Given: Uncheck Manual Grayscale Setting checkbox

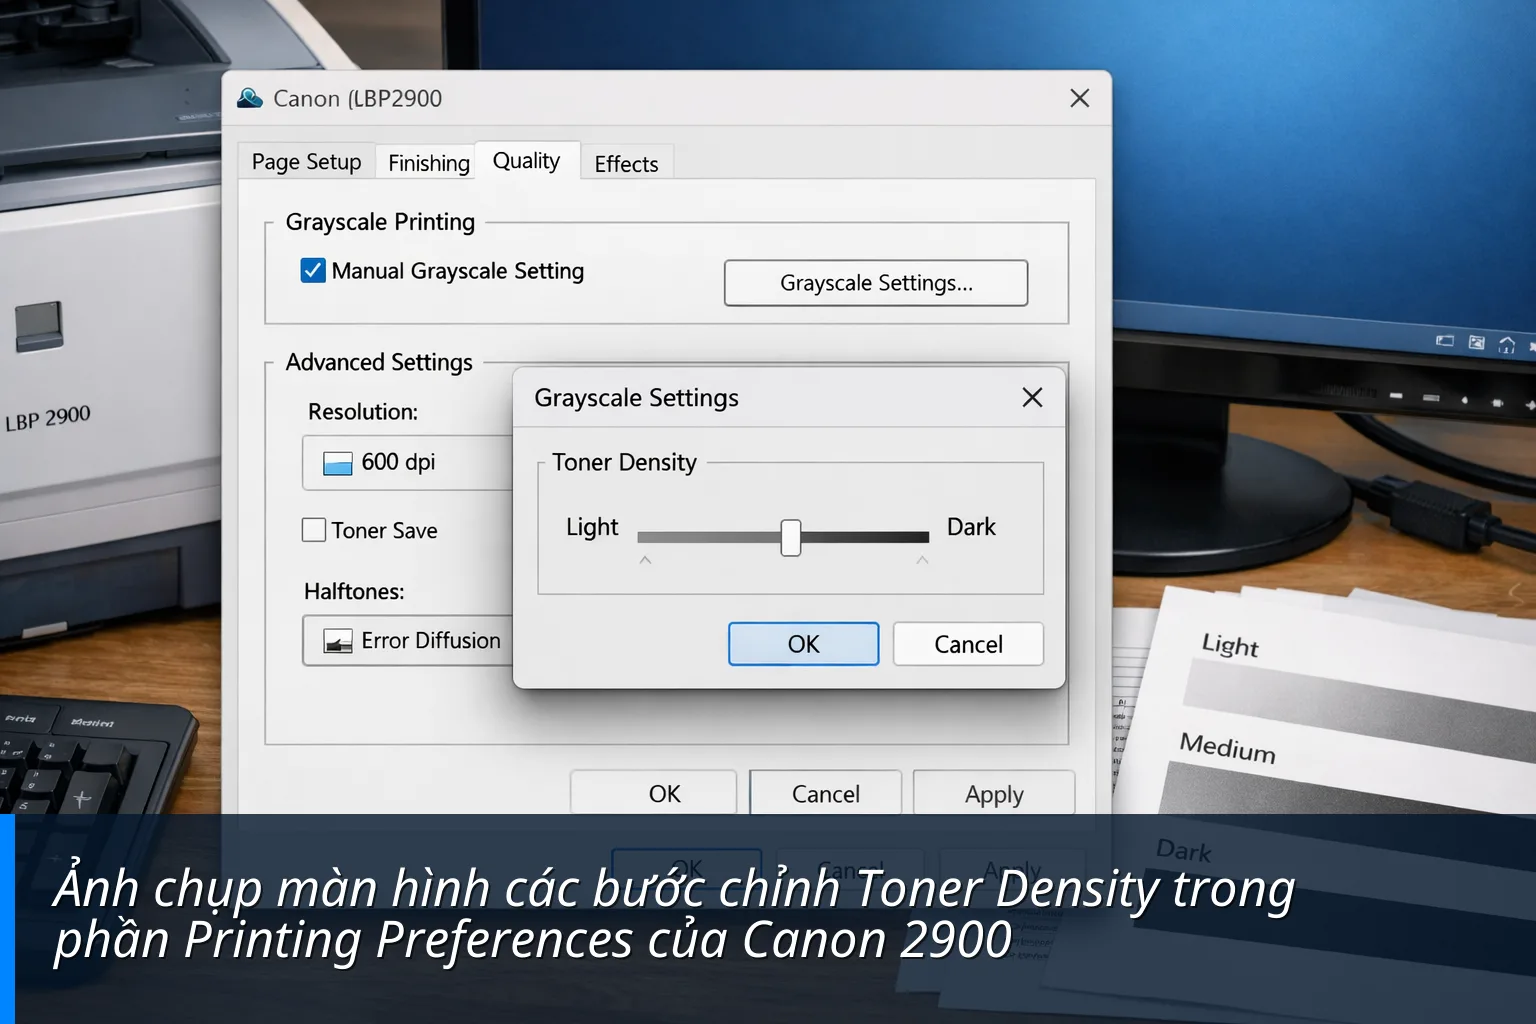Looking at the screenshot, I should pyautogui.click(x=313, y=271).
